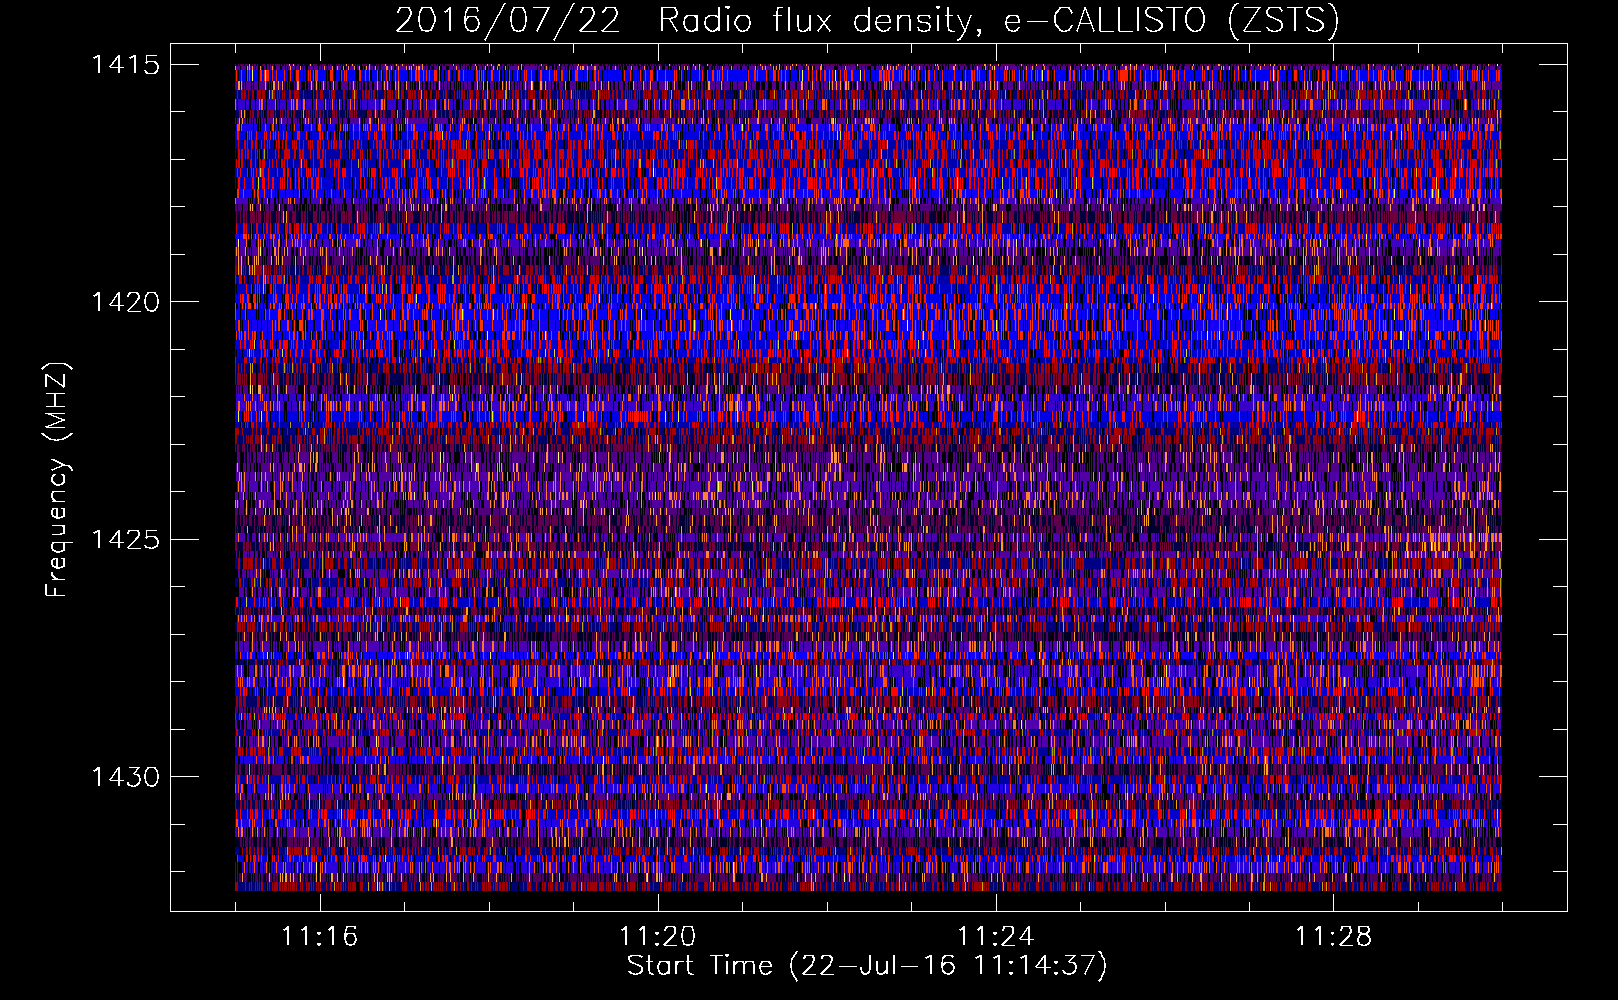Click the 'Start Time (22-Jul-16 11:14:37)' label
Viewport: 1618px width, 1000px height.
click(867, 966)
